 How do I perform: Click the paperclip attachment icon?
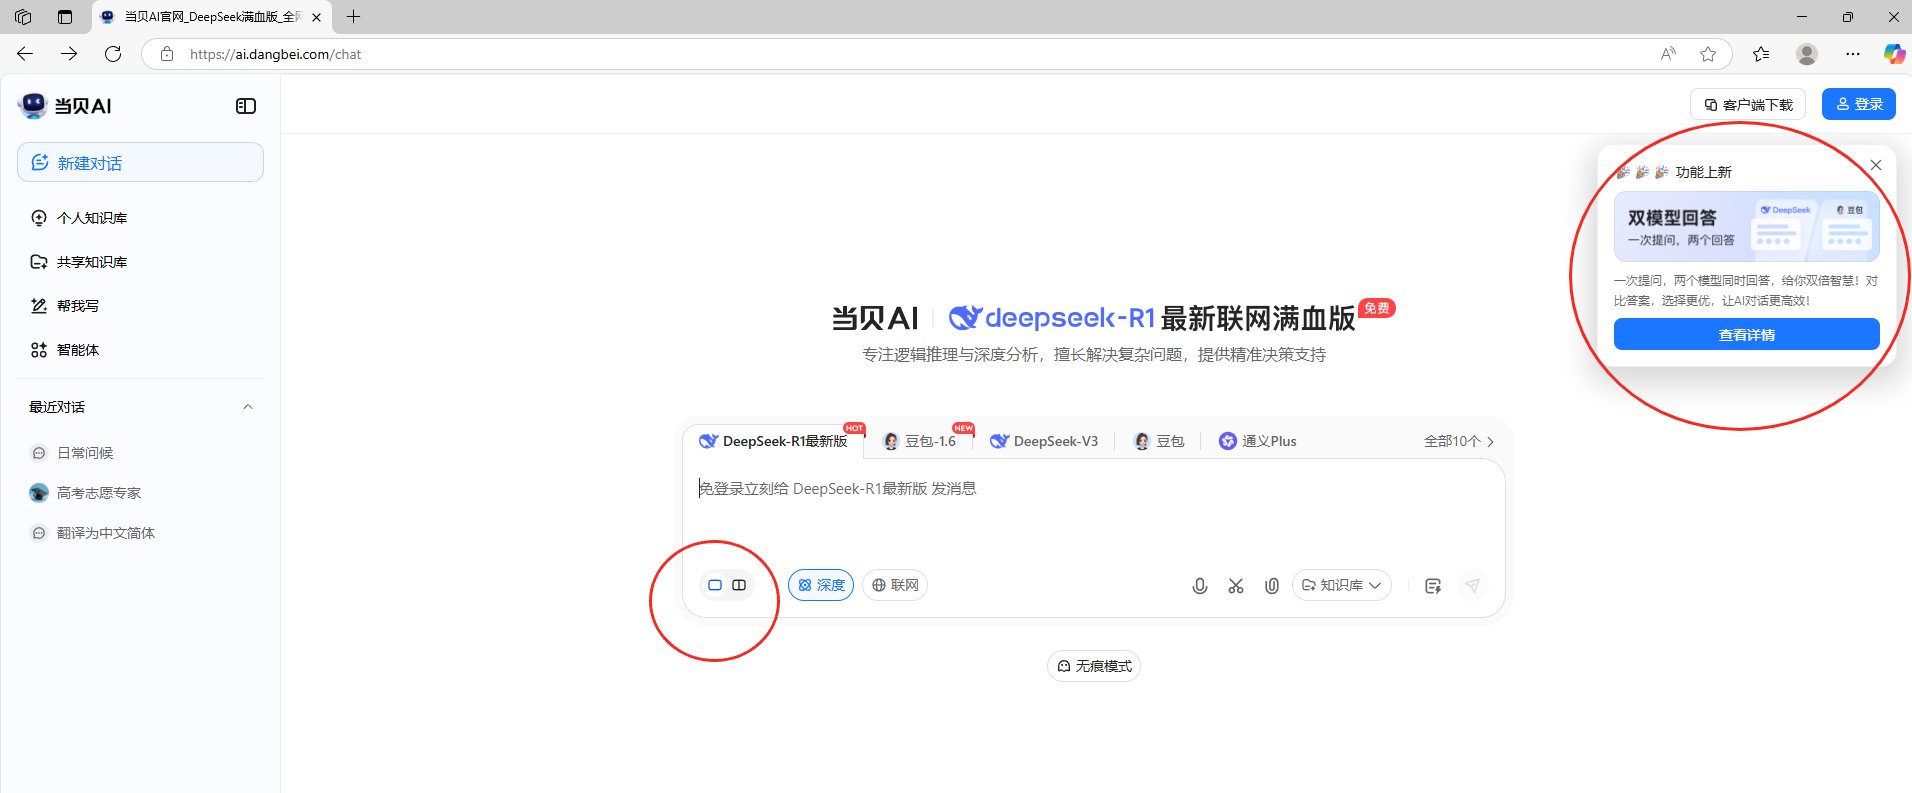tap(1272, 586)
